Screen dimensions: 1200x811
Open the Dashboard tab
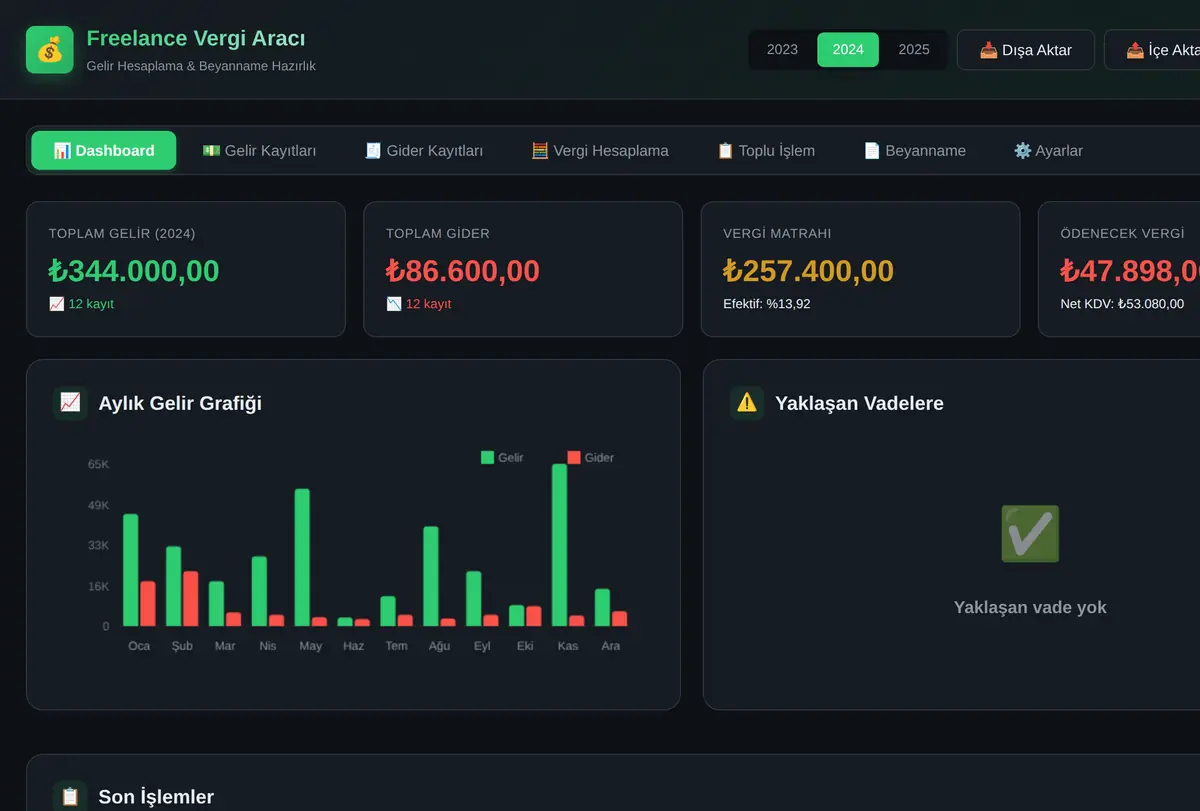104,150
